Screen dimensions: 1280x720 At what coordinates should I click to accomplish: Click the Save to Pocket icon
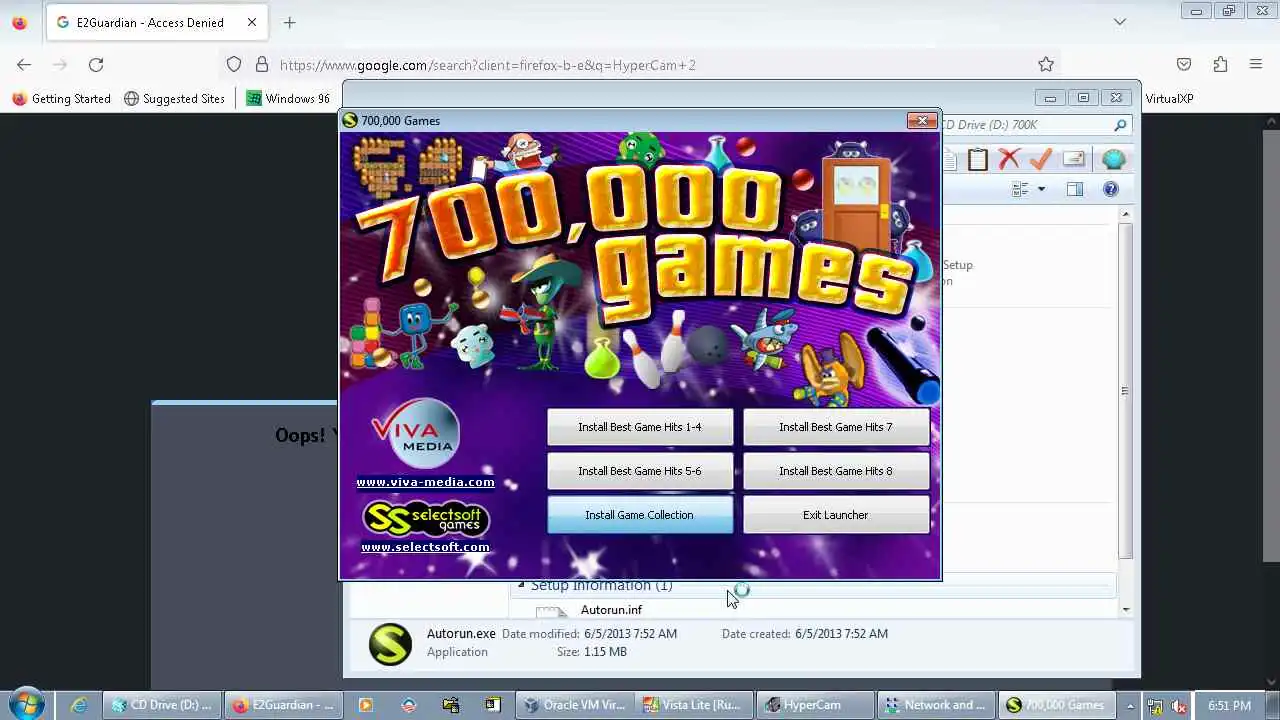pyautogui.click(x=1184, y=65)
